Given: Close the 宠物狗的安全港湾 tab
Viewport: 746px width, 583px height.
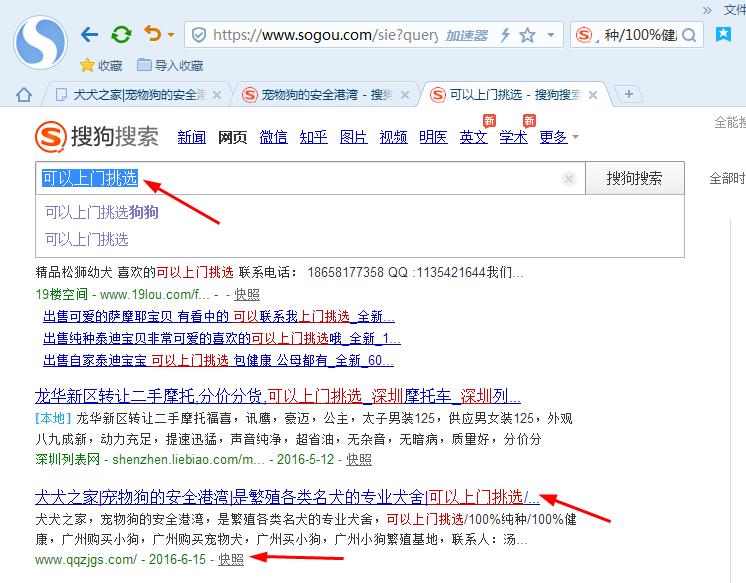Looking at the screenshot, I should point(405,95).
